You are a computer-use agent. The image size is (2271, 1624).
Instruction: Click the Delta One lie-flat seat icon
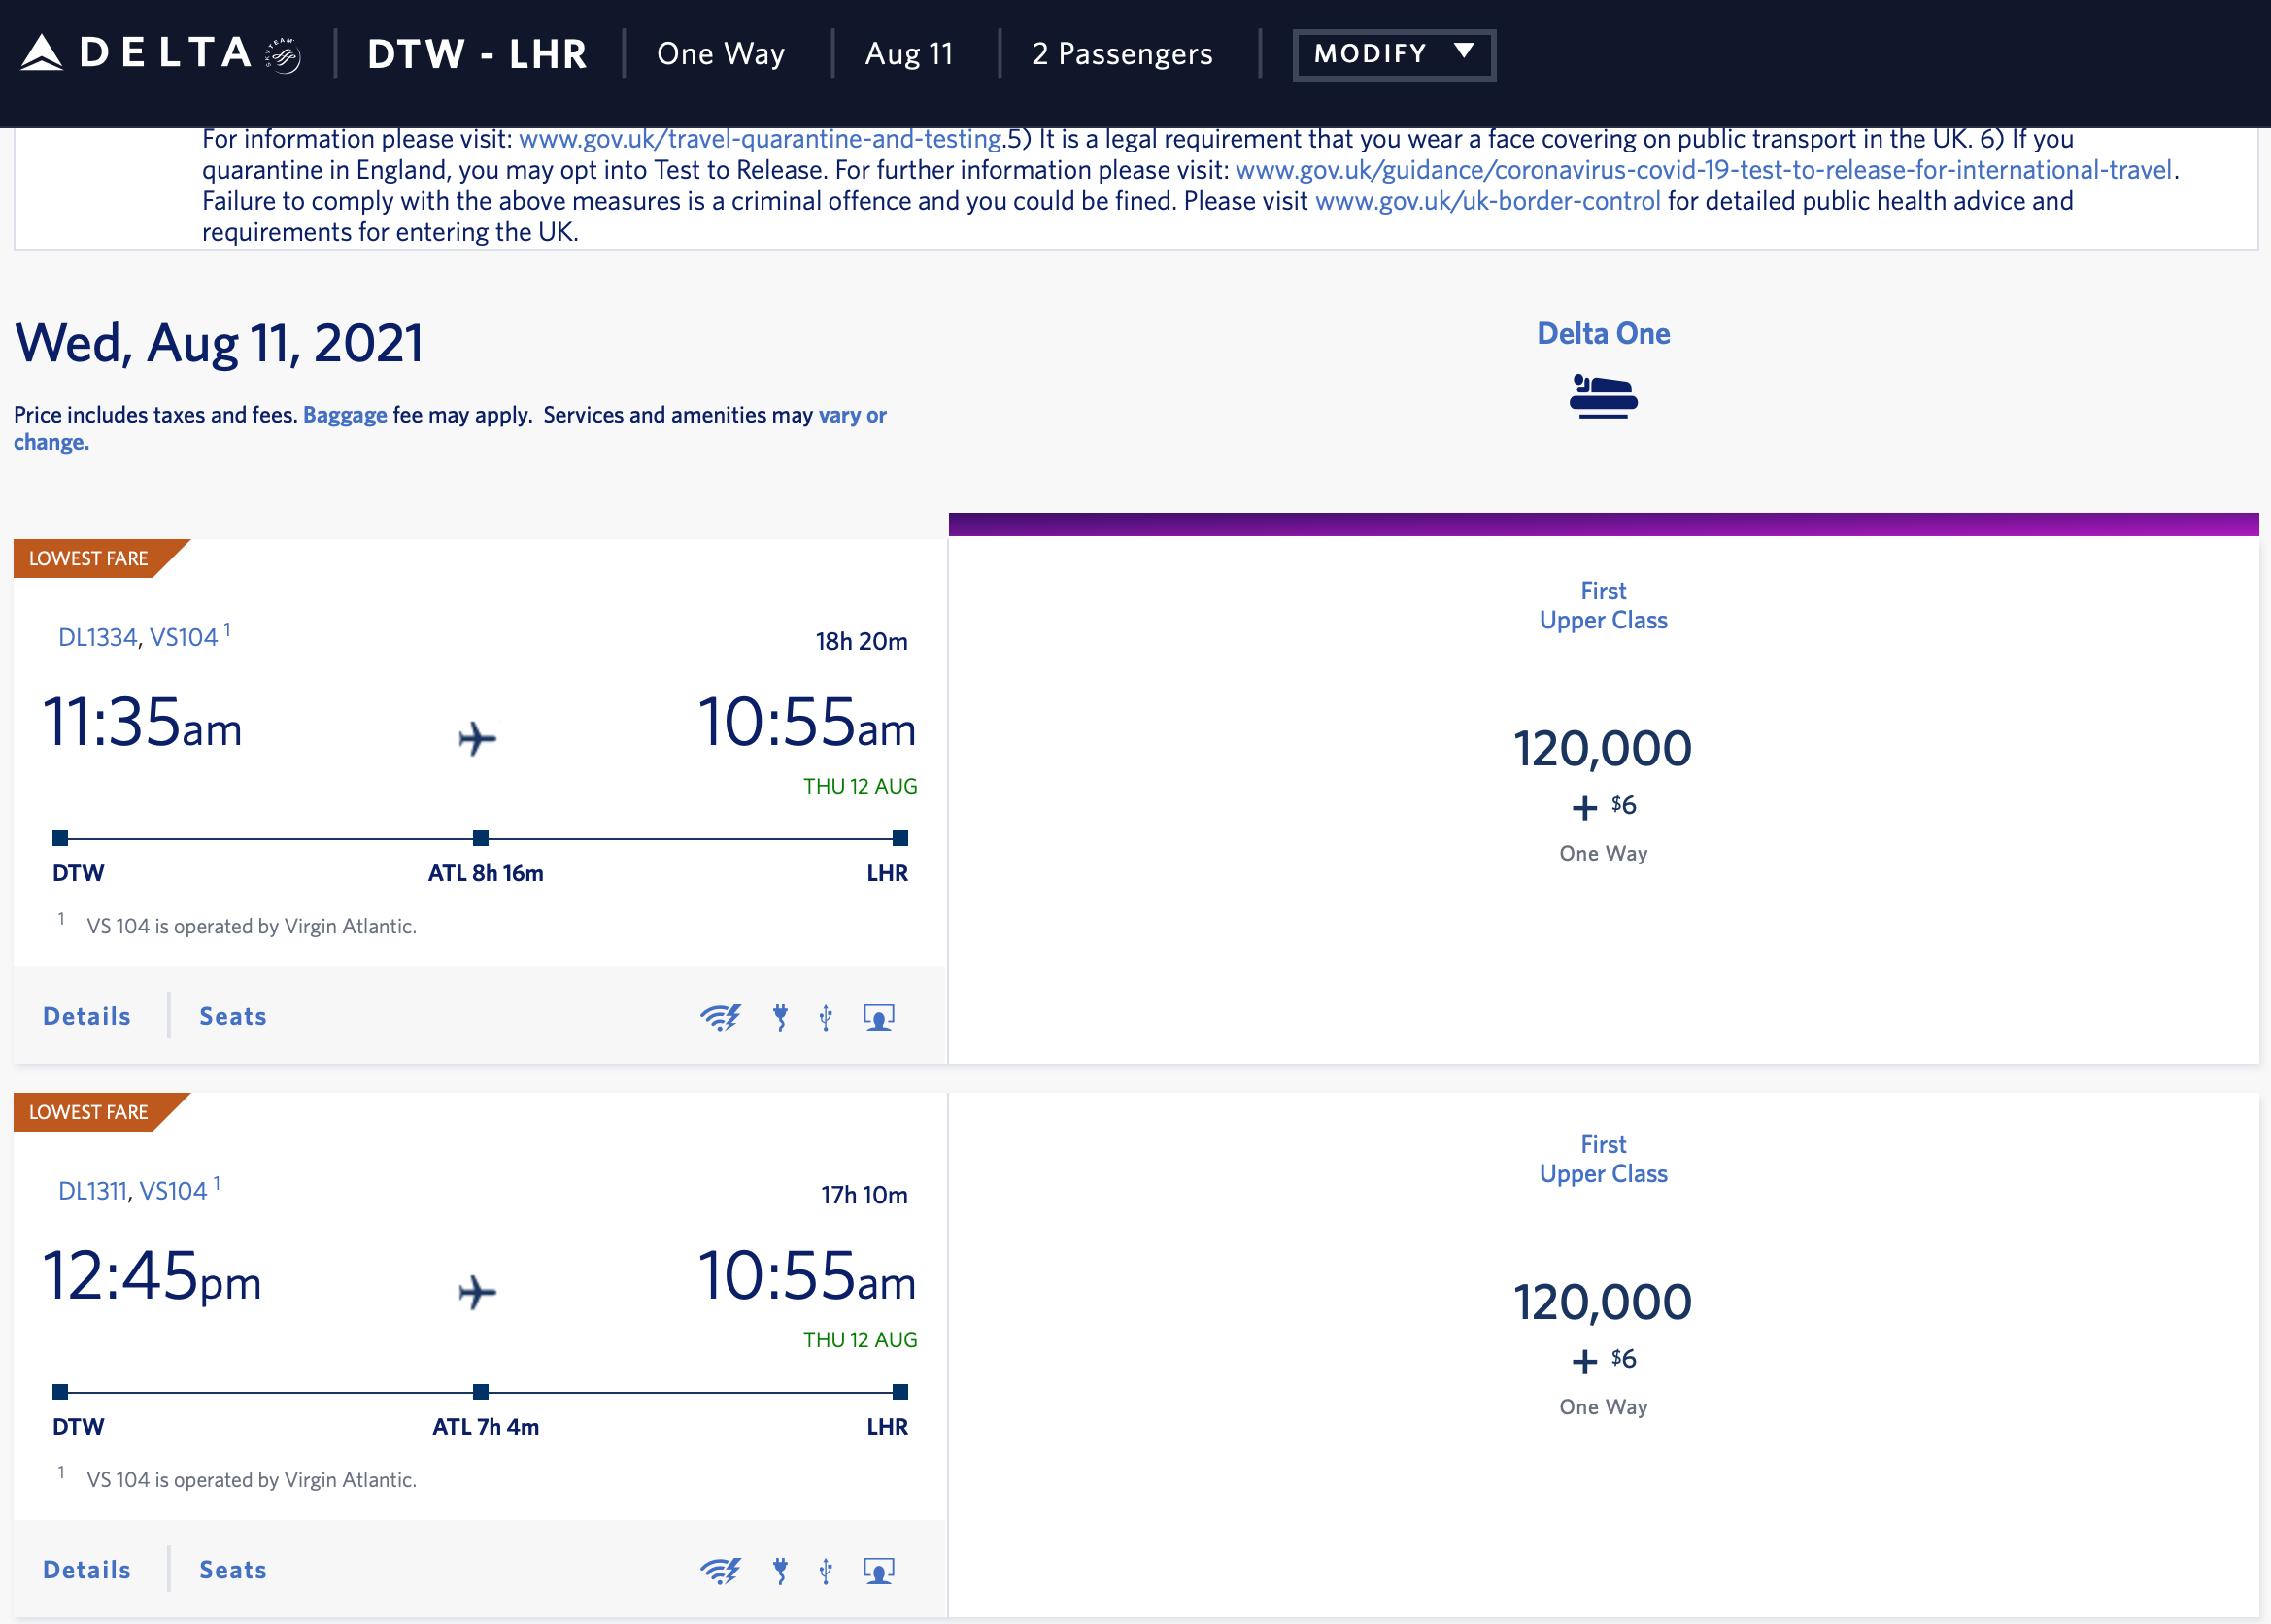1604,396
